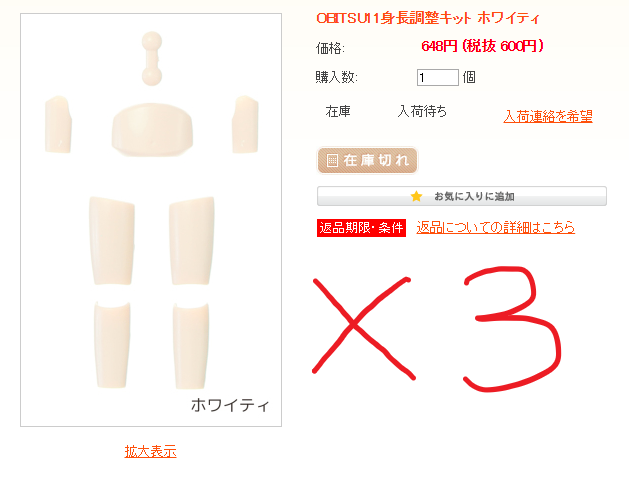Click the right lower leg part image
The height and width of the screenshot is (484, 629).
click(191, 346)
